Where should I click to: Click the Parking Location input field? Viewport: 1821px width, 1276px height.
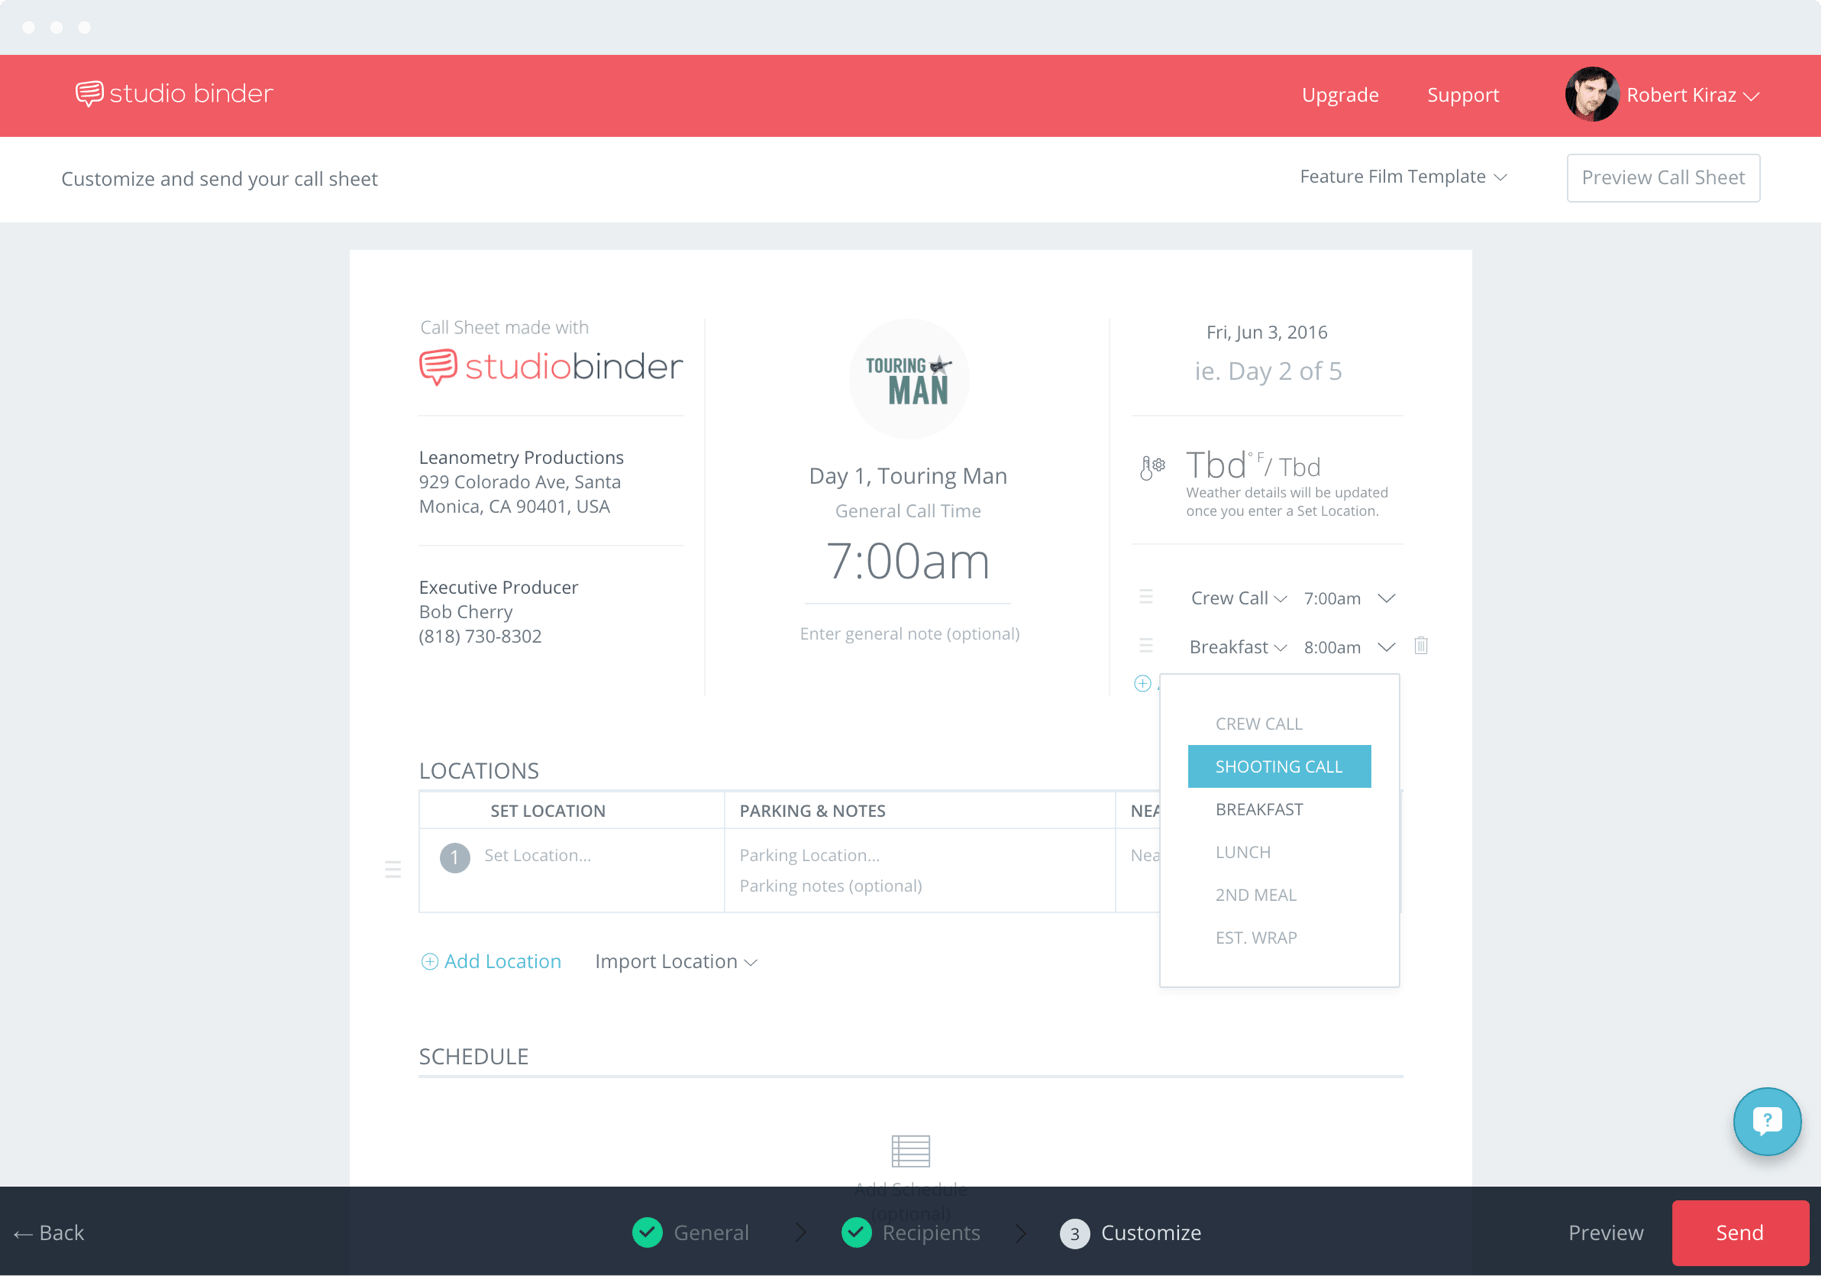tap(810, 855)
